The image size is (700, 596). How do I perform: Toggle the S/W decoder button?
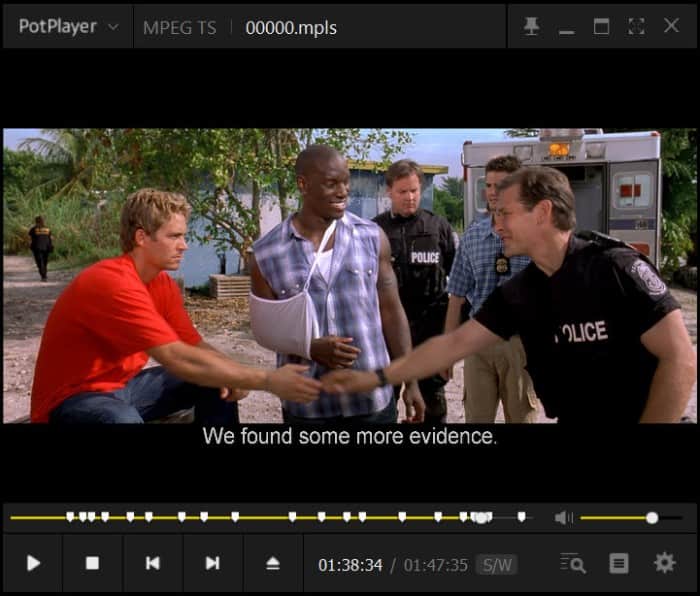[x=496, y=565]
